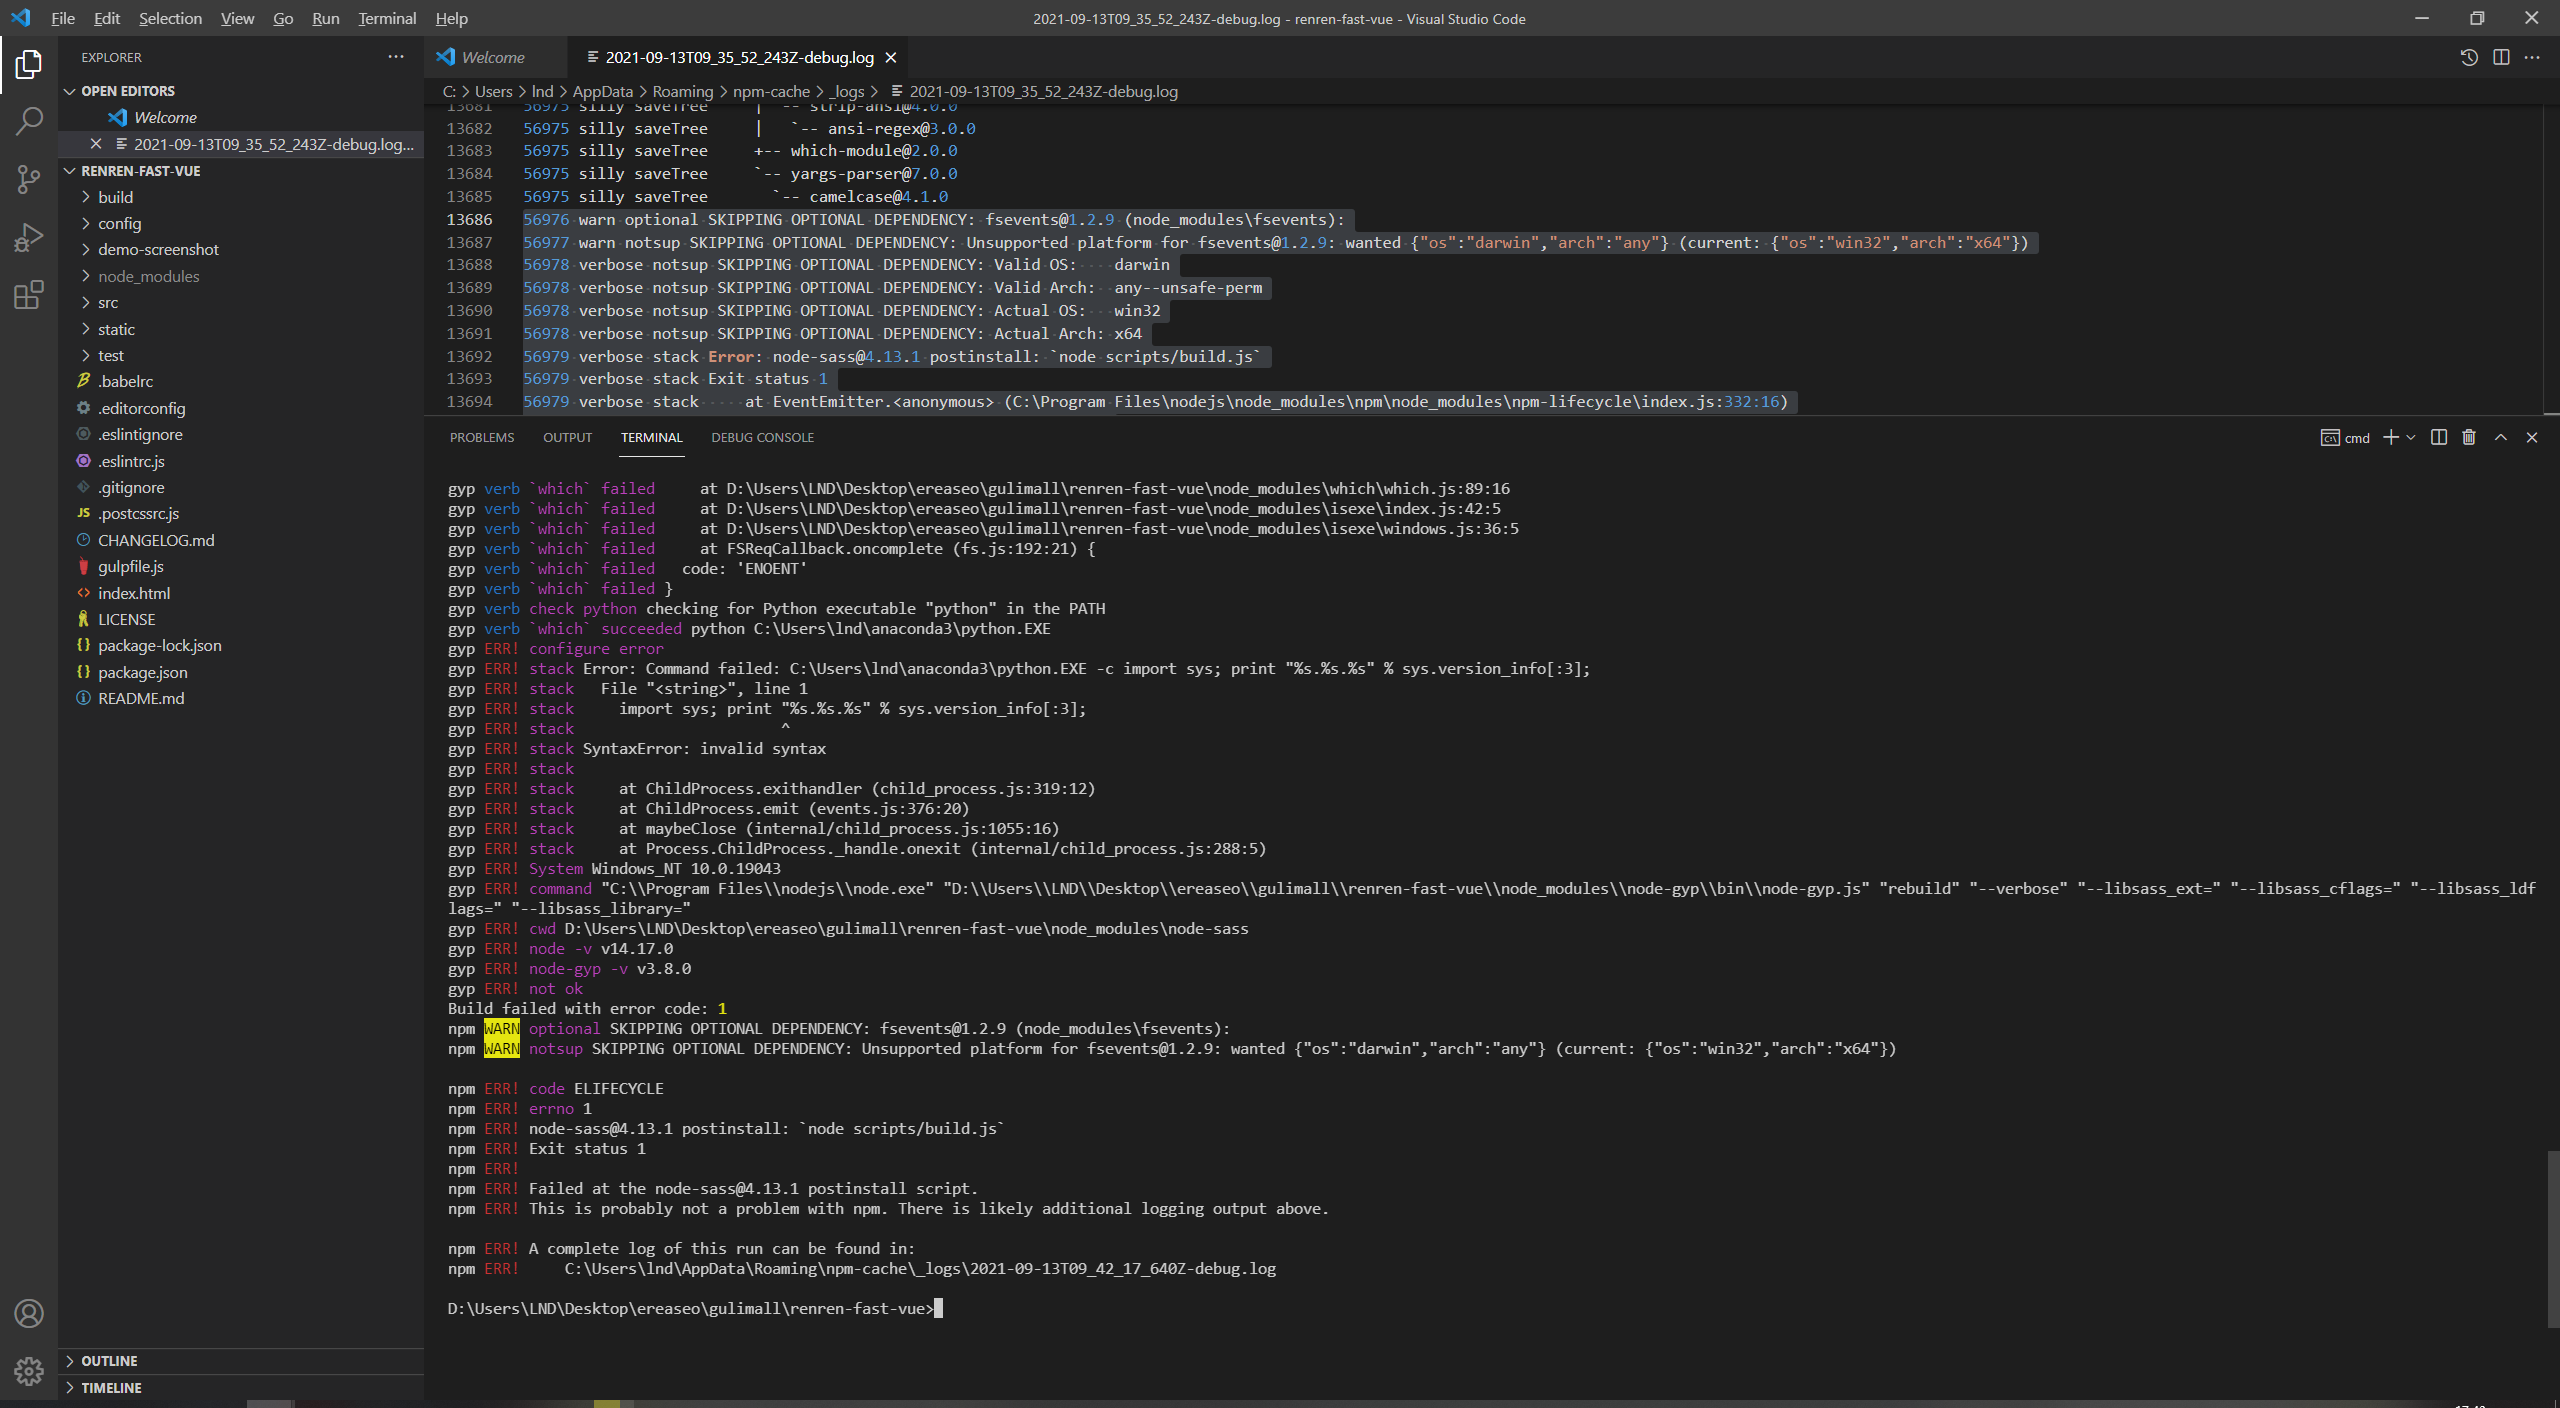Split the terminal panel
2560x1408 pixels.
point(2439,438)
